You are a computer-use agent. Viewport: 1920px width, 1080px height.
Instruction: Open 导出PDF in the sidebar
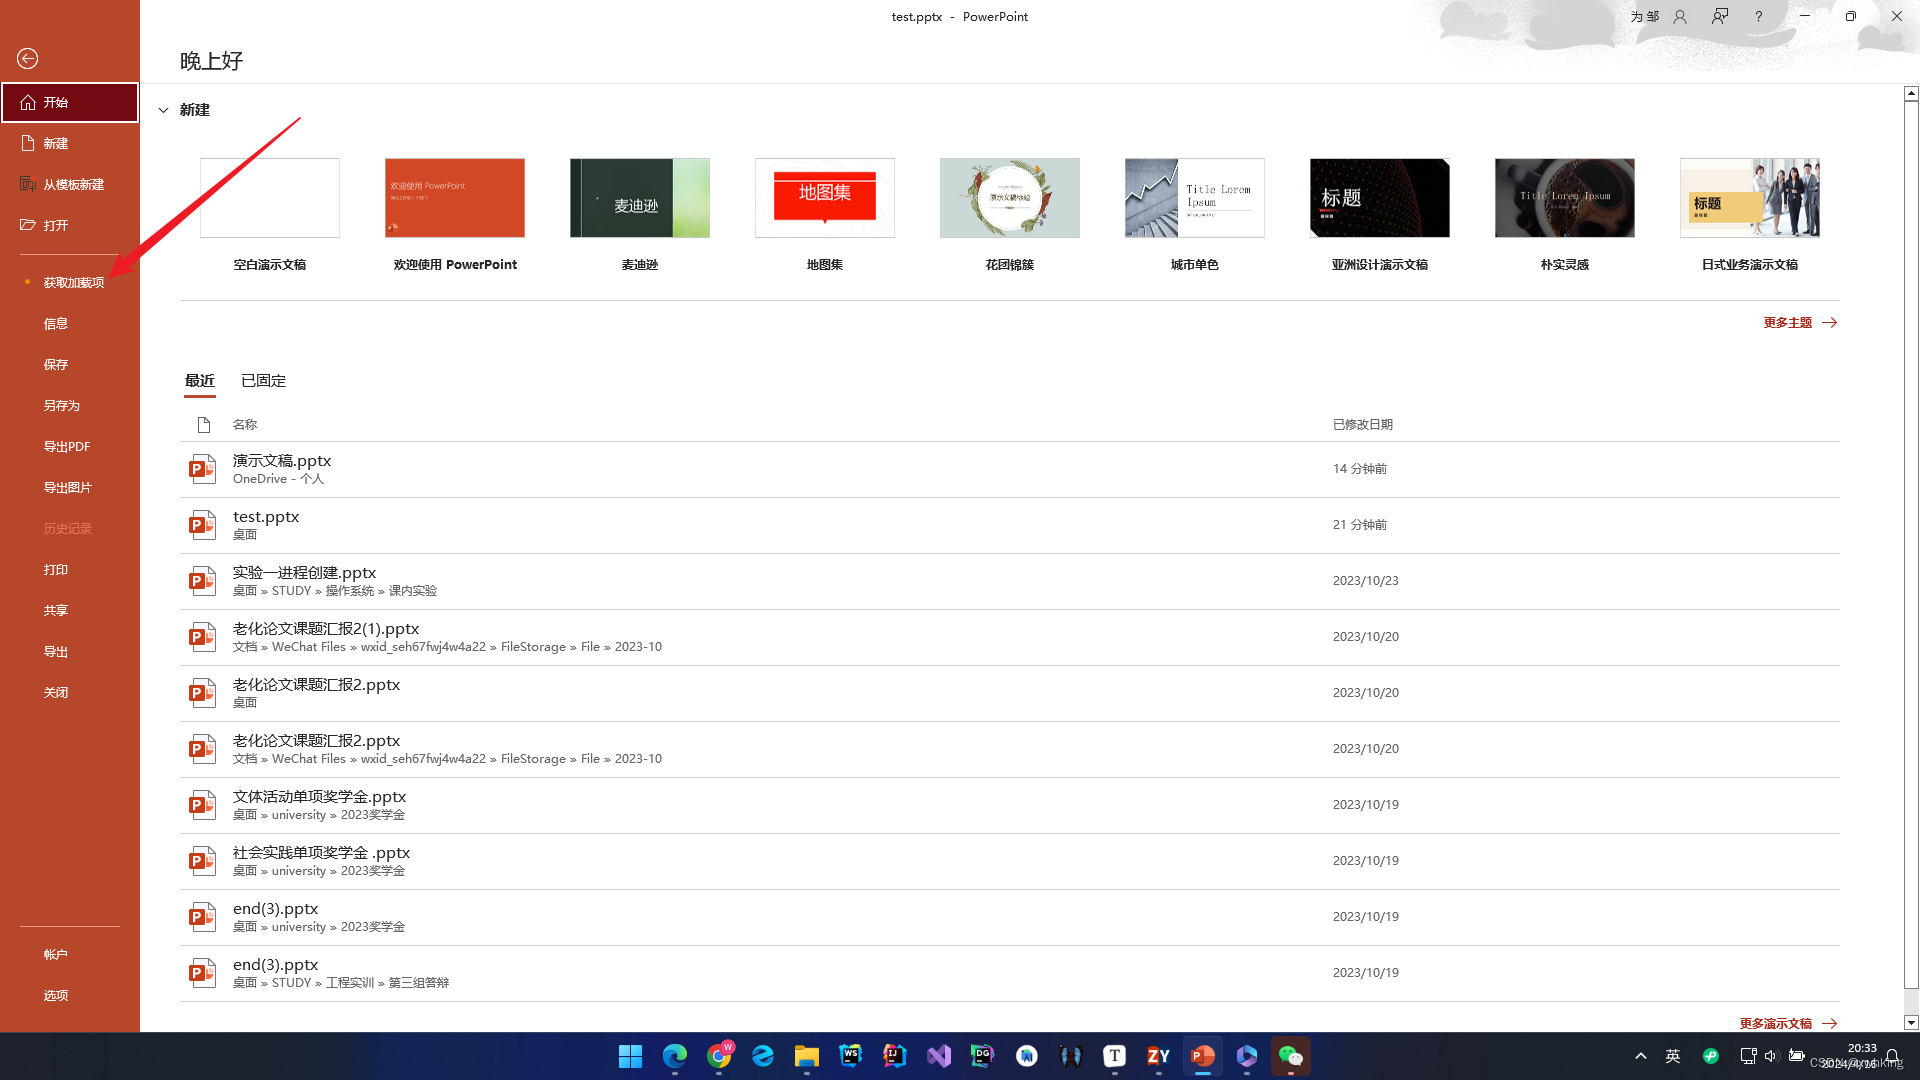pyautogui.click(x=67, y=447)
